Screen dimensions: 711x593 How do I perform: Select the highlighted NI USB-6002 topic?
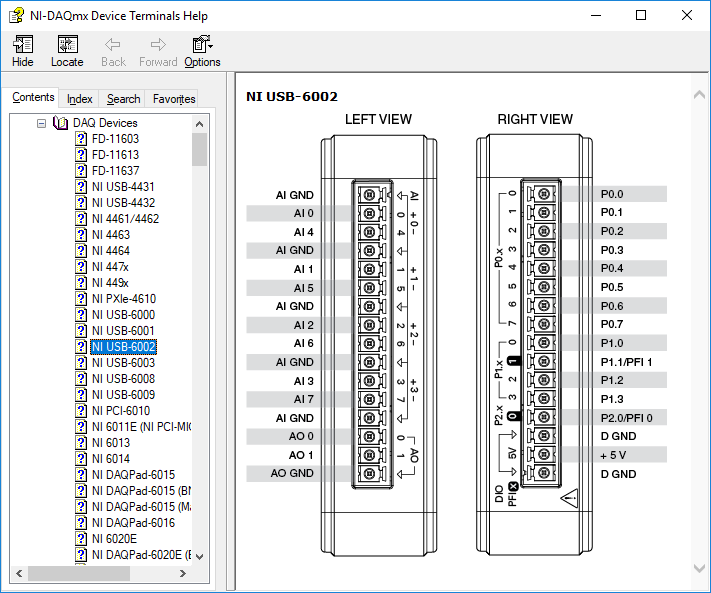[x=123, y=347]
